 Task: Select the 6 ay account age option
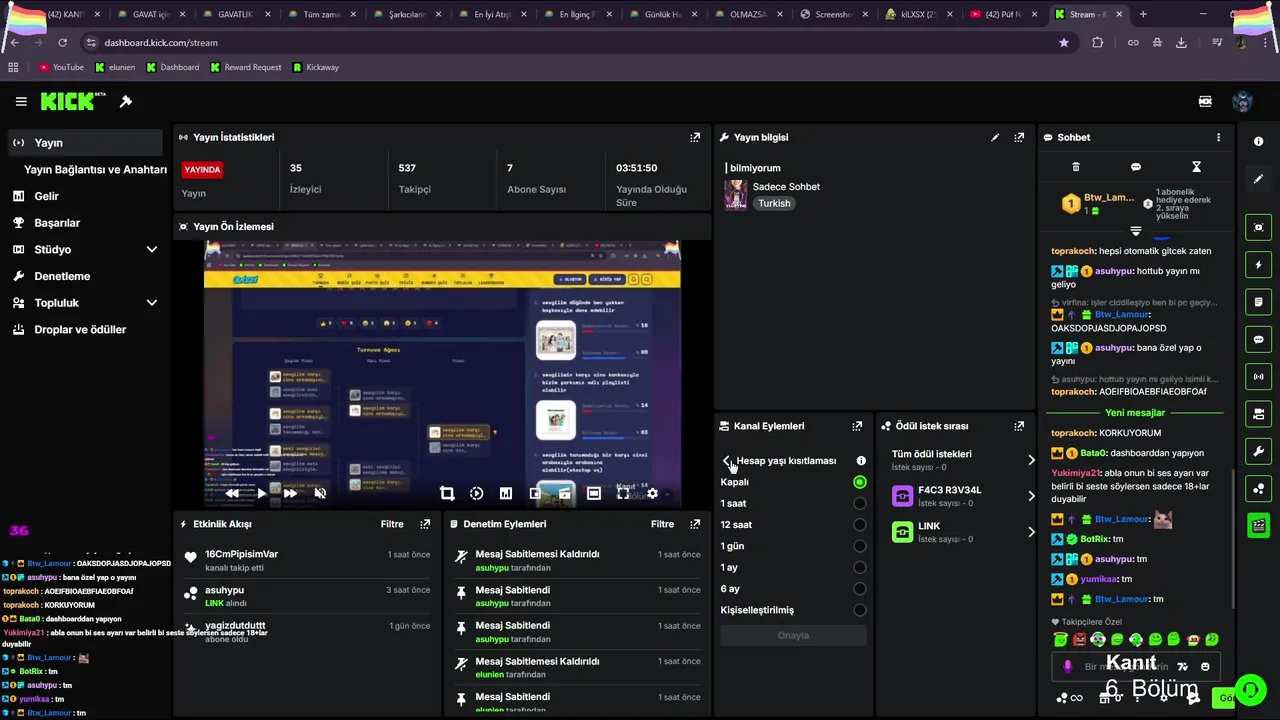tap(860, 589)
